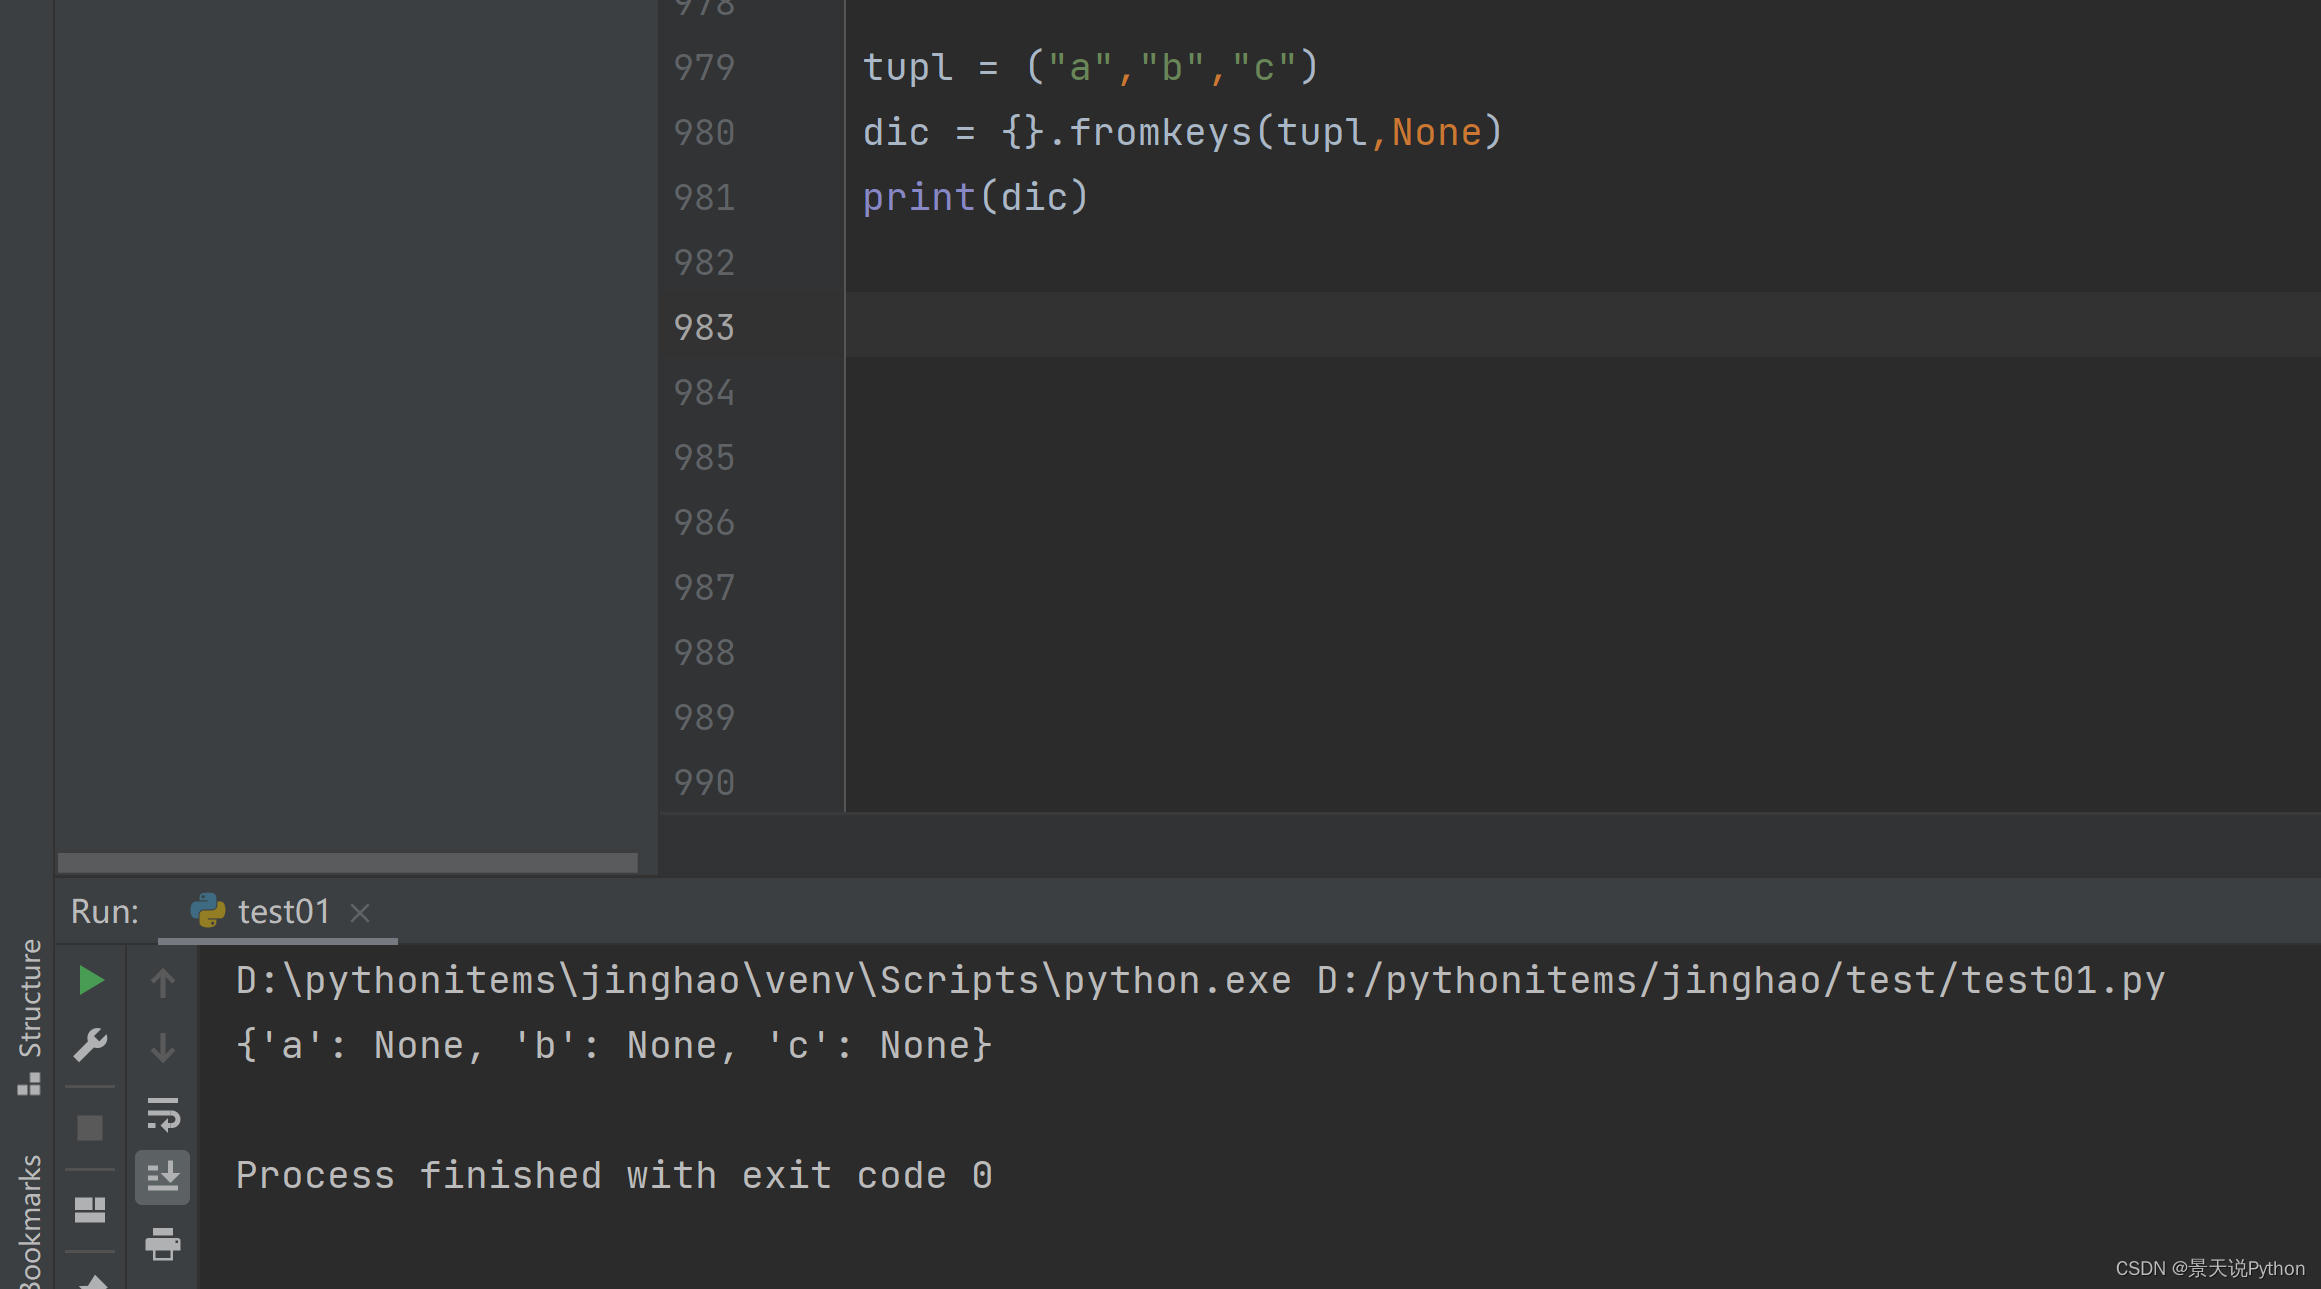2321x1289 pixels.
Task: Toggle scroll to end of console output
Action: click(x=163, y=1177)
